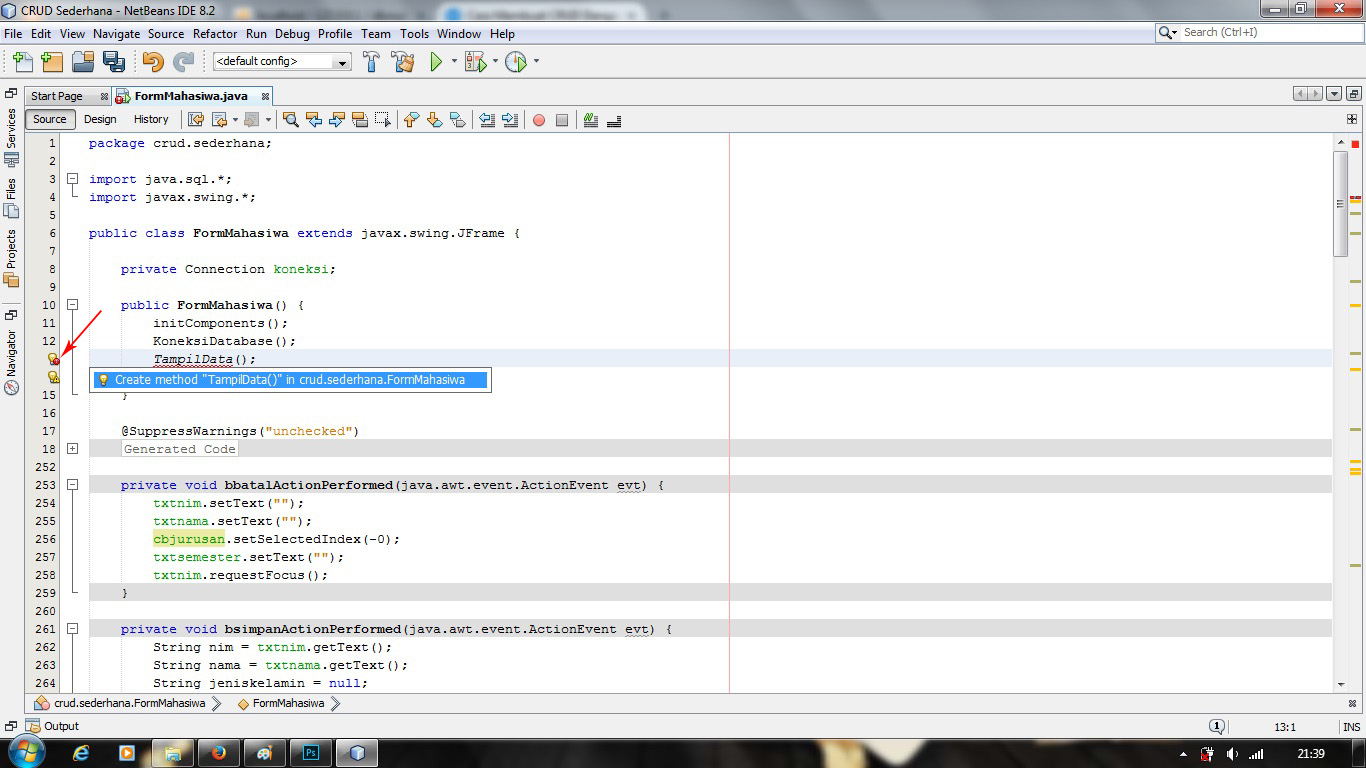1366x768 pixels.
Task: Build the project with the hammer icon
Action: point(371,62)
